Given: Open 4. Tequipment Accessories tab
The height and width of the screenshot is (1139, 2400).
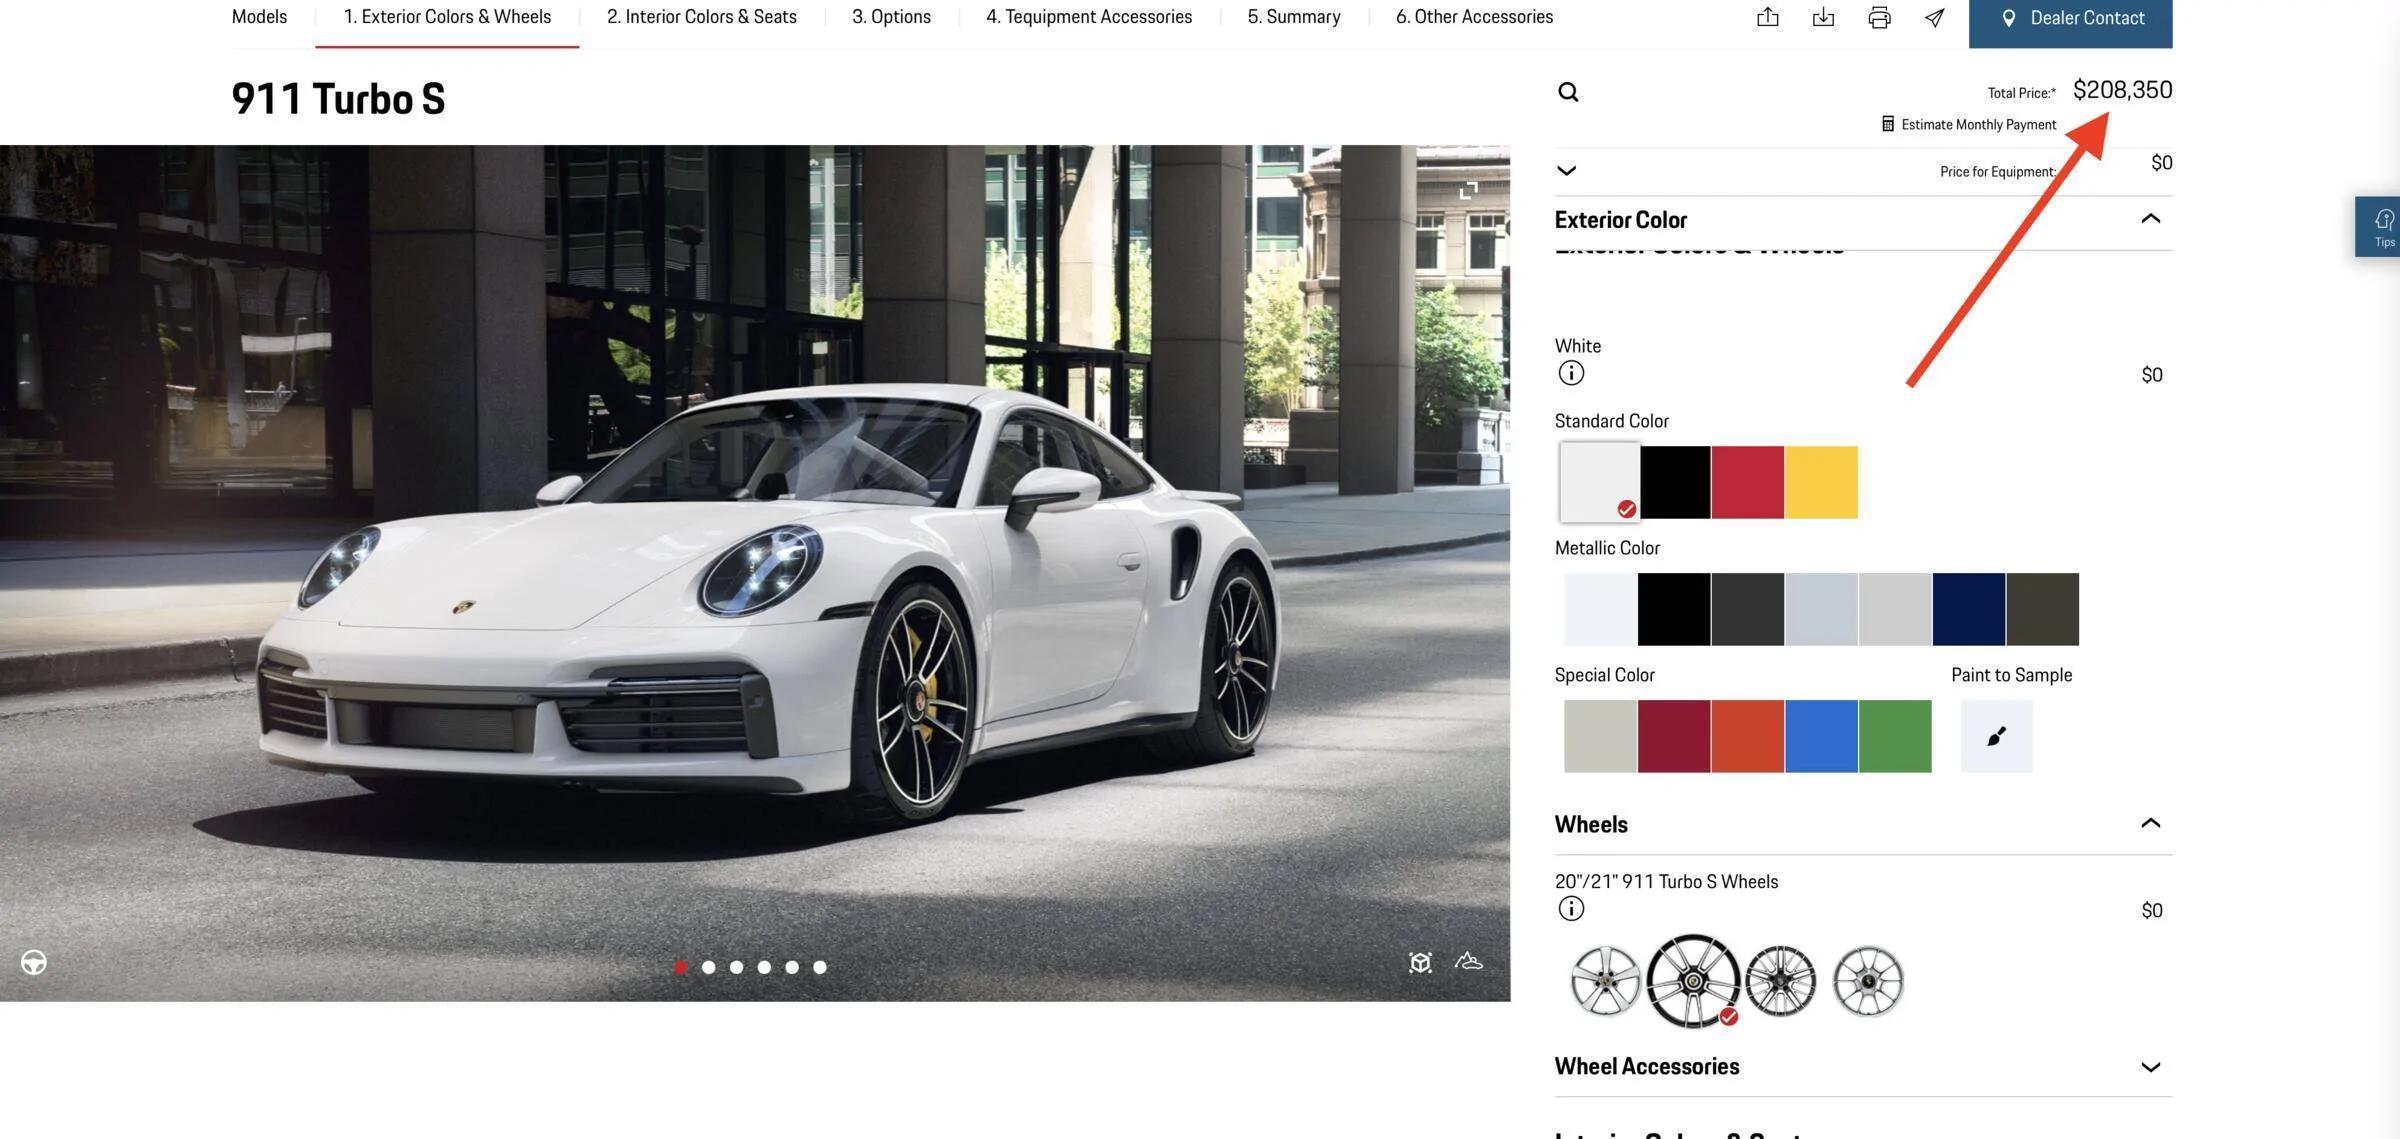Looking at the screenshot, I should coord(1089,17).
